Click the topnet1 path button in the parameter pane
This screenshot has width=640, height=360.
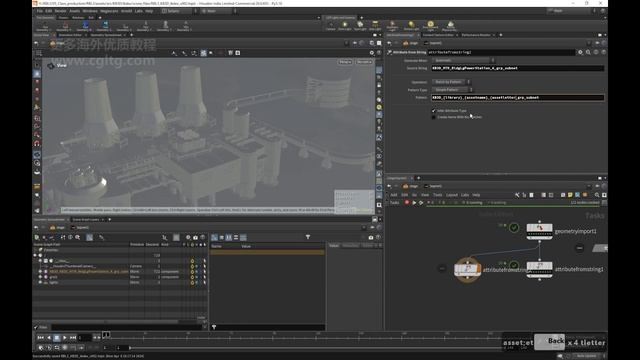(x=433, y=43)
